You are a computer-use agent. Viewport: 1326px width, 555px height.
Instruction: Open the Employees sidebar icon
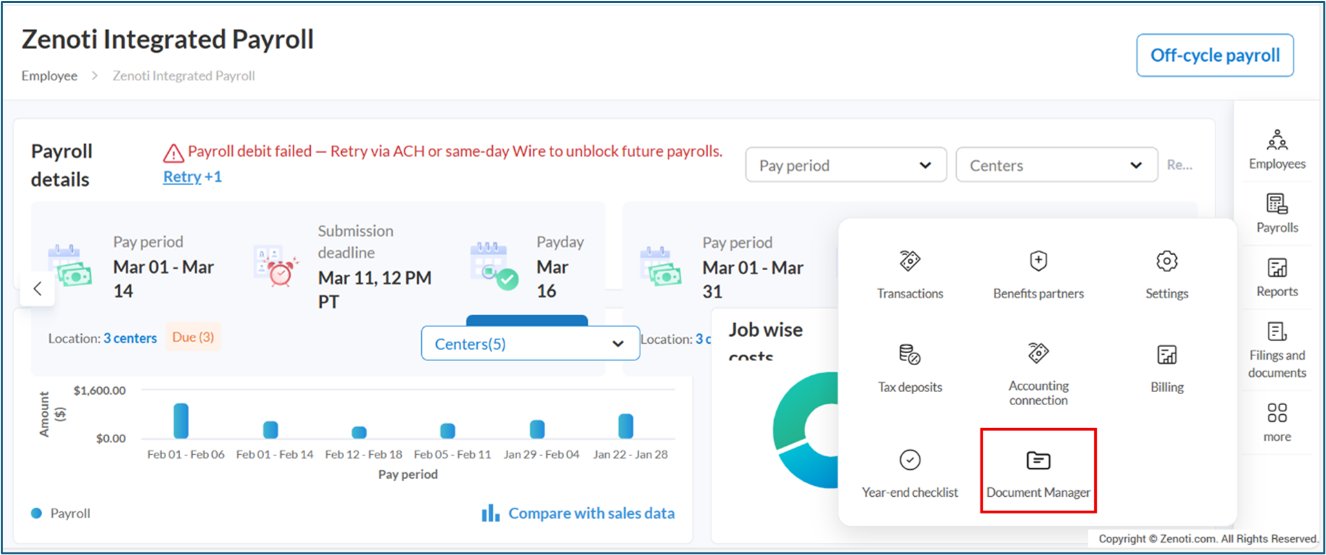point(1277,139)
